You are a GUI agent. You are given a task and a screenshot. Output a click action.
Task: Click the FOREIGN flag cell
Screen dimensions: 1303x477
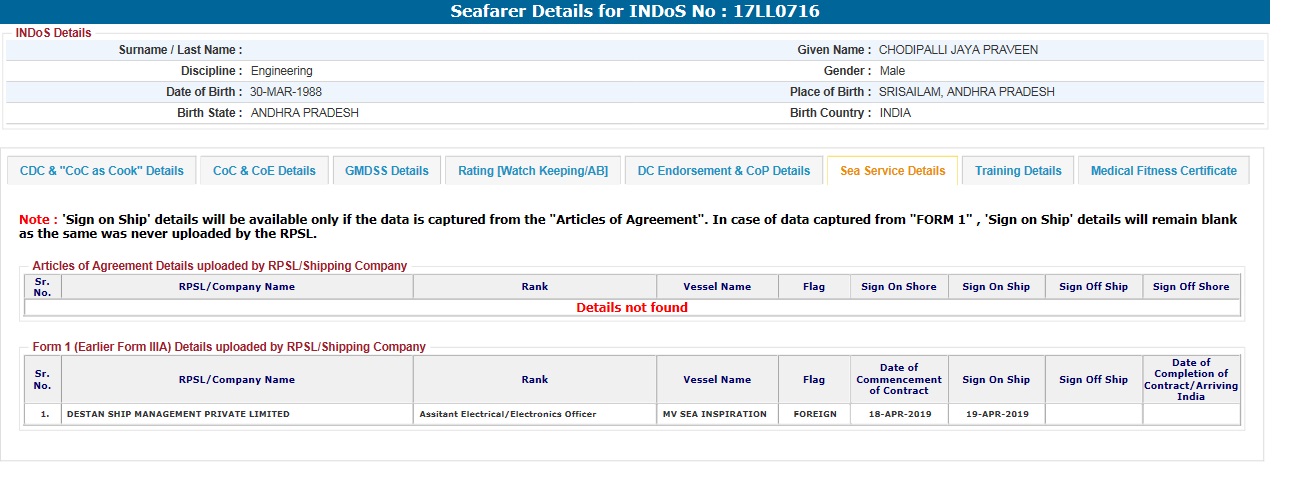click(814, 414)
